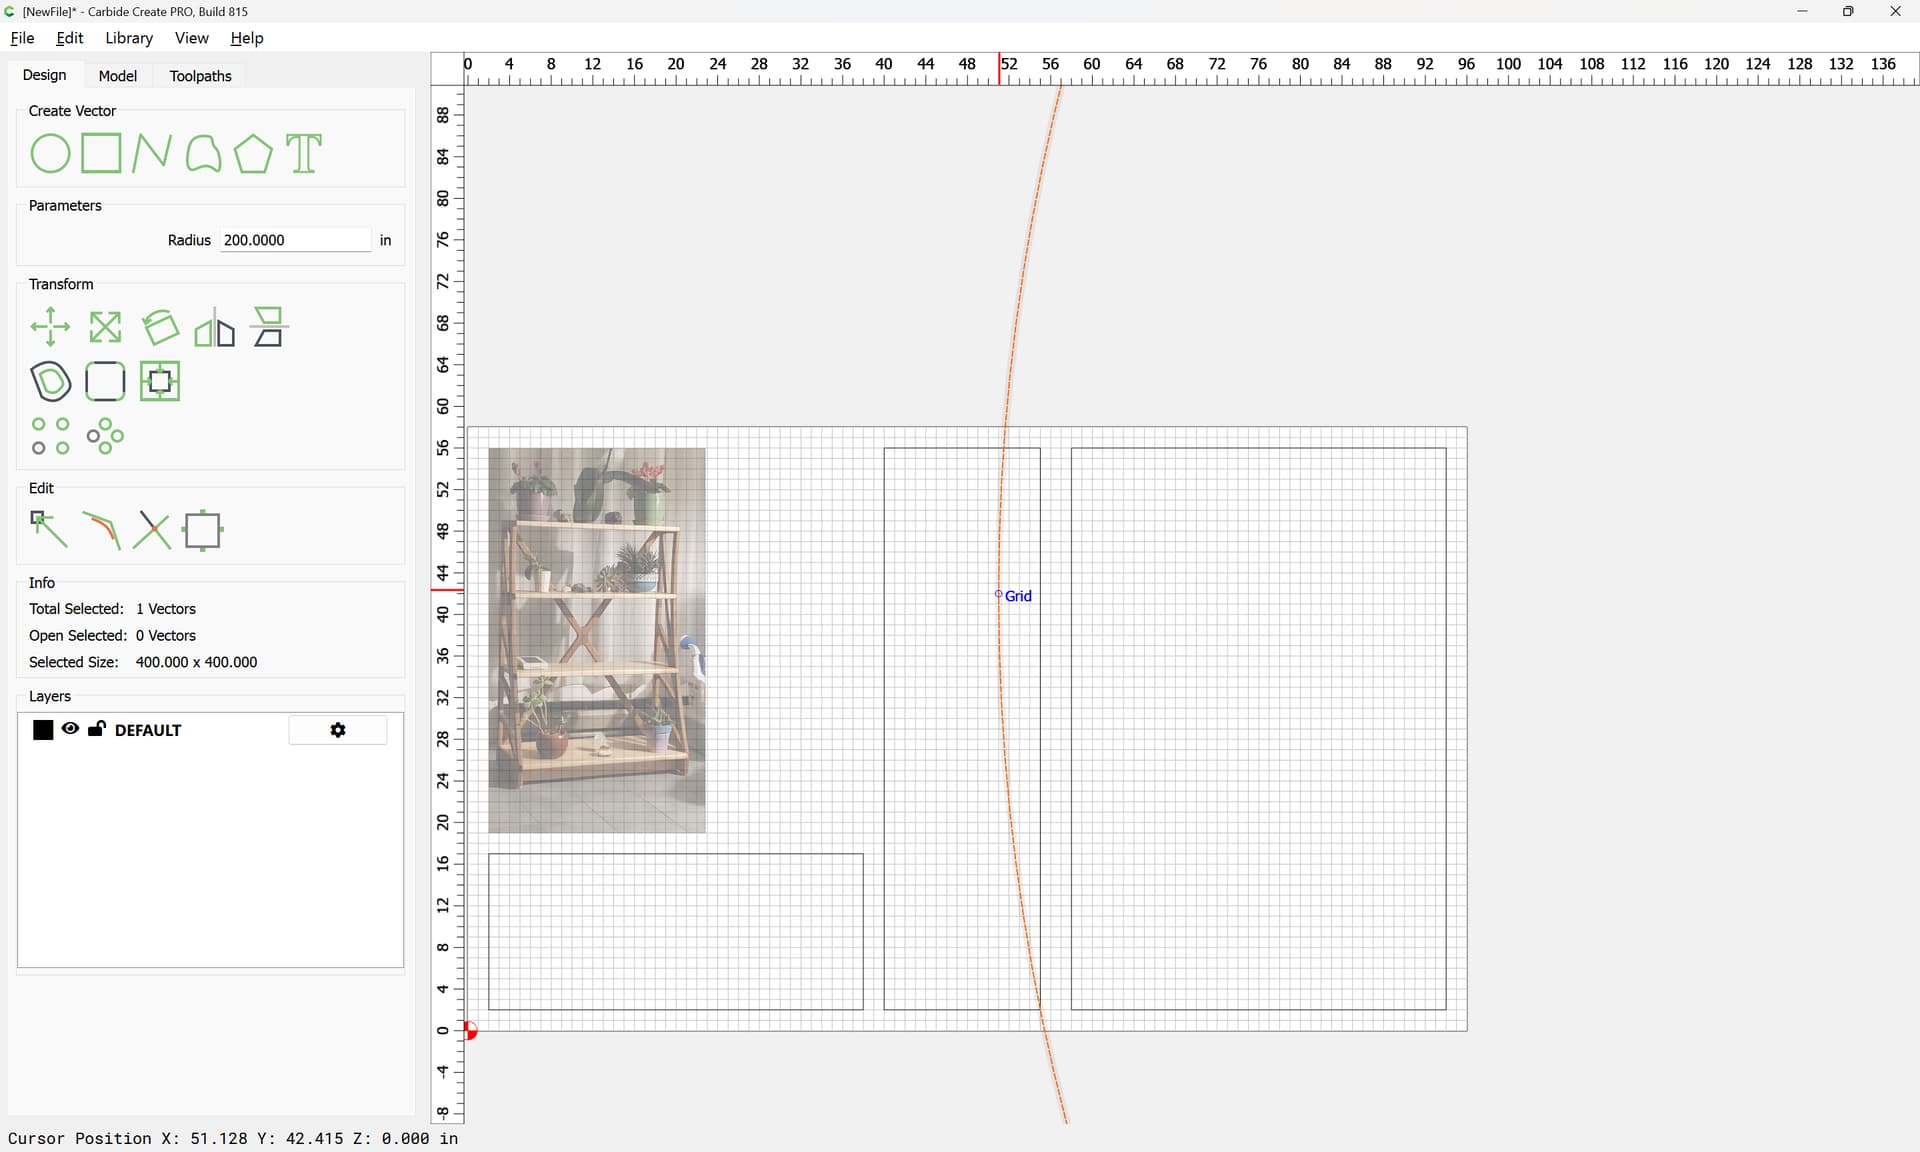Open the Library menu
Image resolution: width=1920 pixels, height=1152 pixels.
(129, 38)
